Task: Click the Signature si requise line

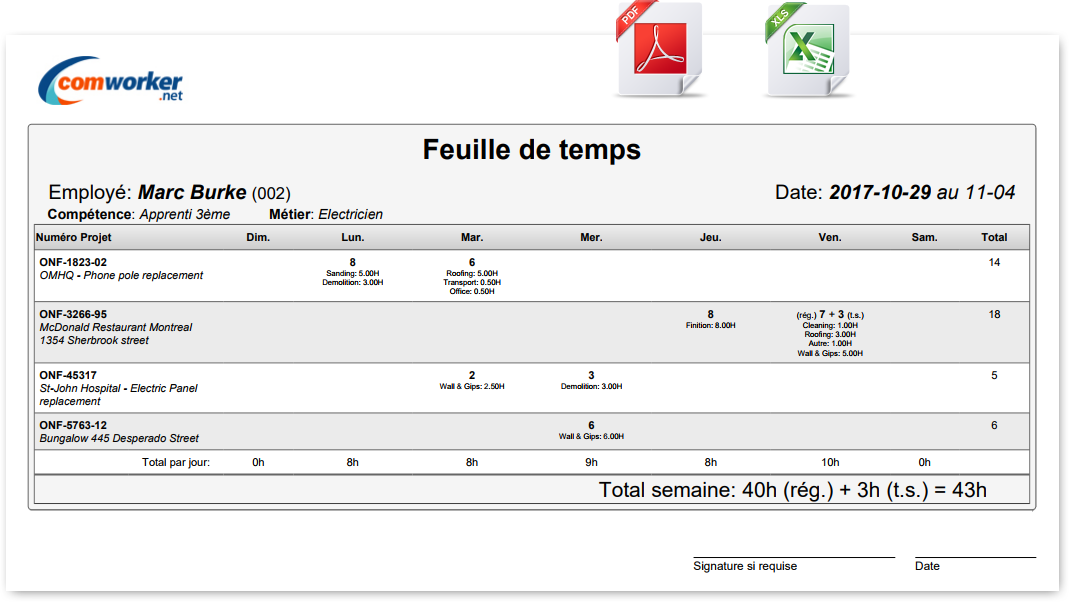Action: 793,556
